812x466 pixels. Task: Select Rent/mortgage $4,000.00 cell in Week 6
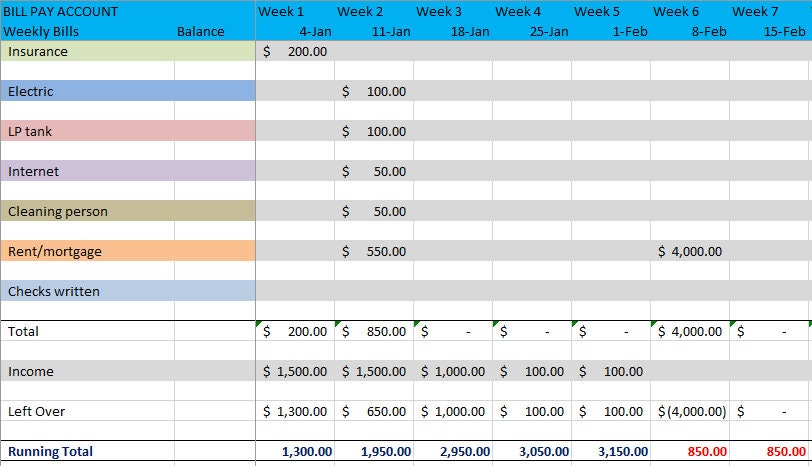(x=690, y=251)
